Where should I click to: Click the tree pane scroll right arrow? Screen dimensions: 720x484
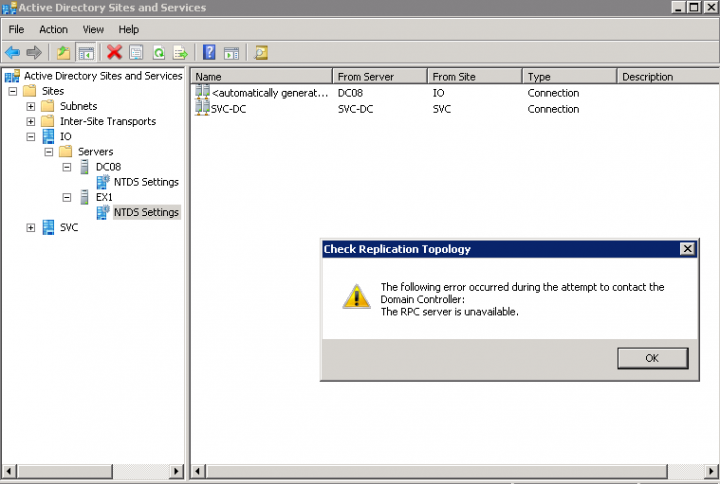pos(176,471)
